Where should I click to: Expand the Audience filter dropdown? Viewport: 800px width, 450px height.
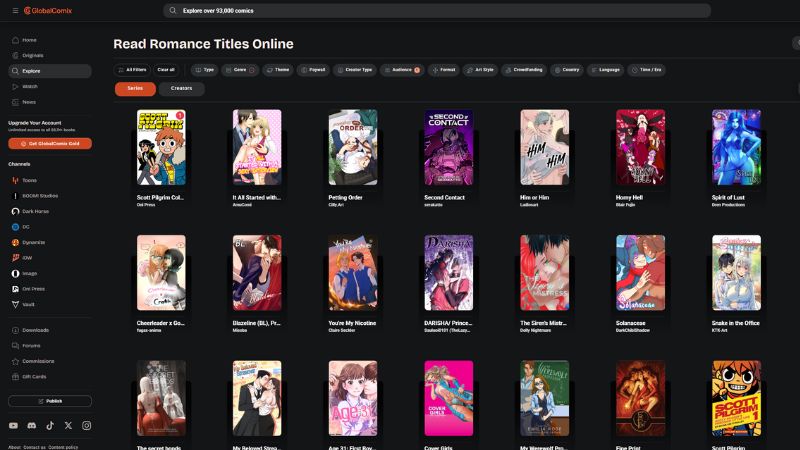click(402, 70)
